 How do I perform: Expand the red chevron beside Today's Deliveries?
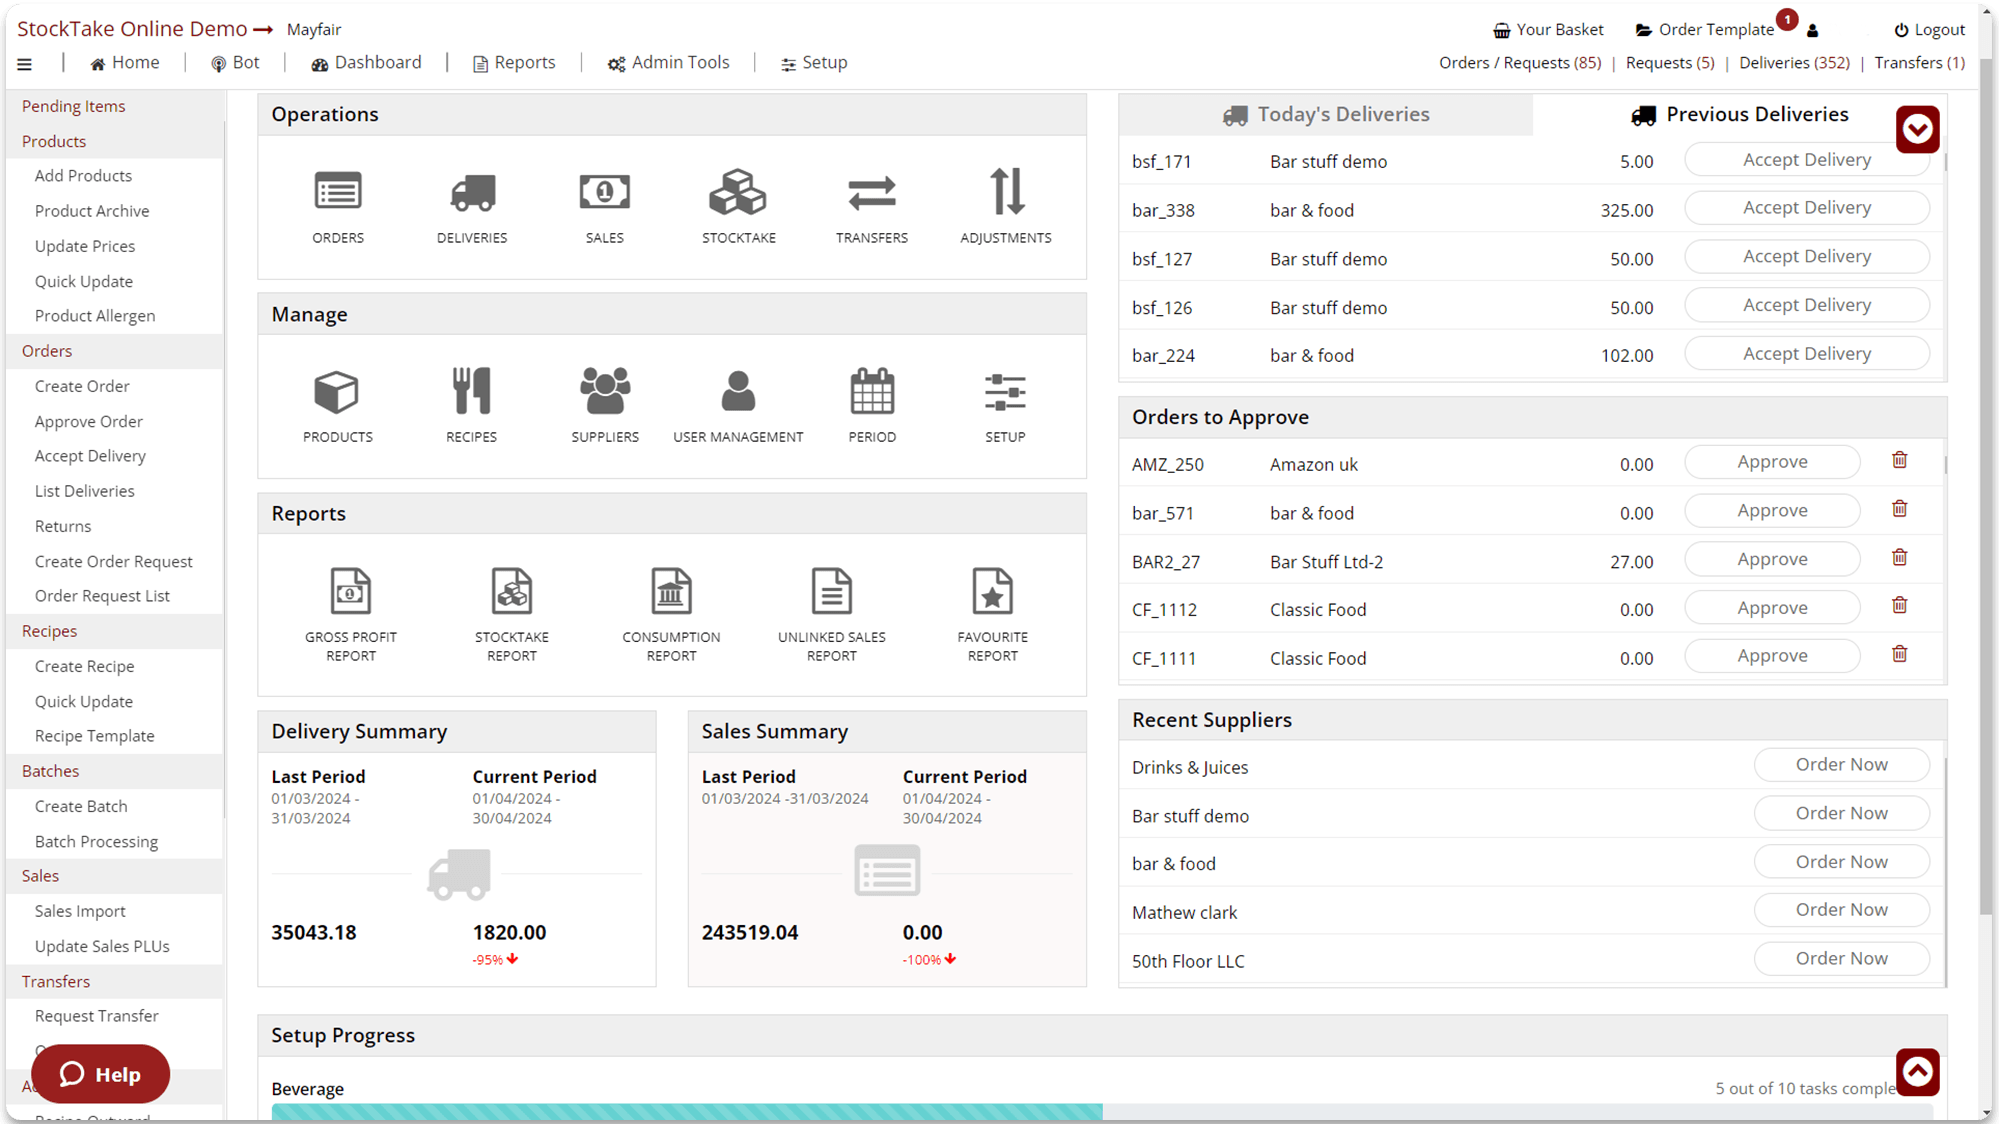pyautogui.click(x=1917, y=129)
